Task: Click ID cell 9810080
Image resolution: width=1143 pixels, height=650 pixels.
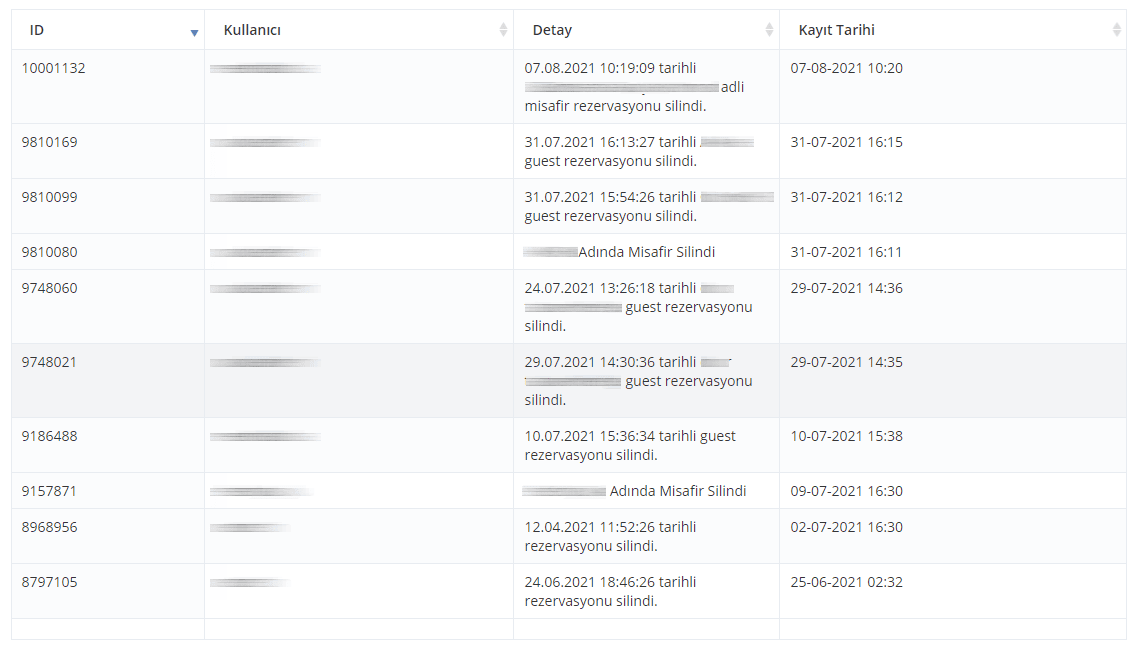Action: point(50,252)
